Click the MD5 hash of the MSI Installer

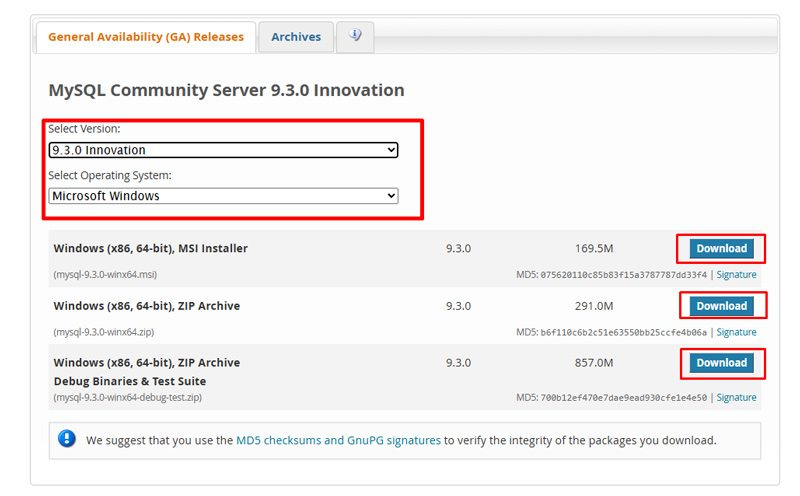click(x=623, y=275)
